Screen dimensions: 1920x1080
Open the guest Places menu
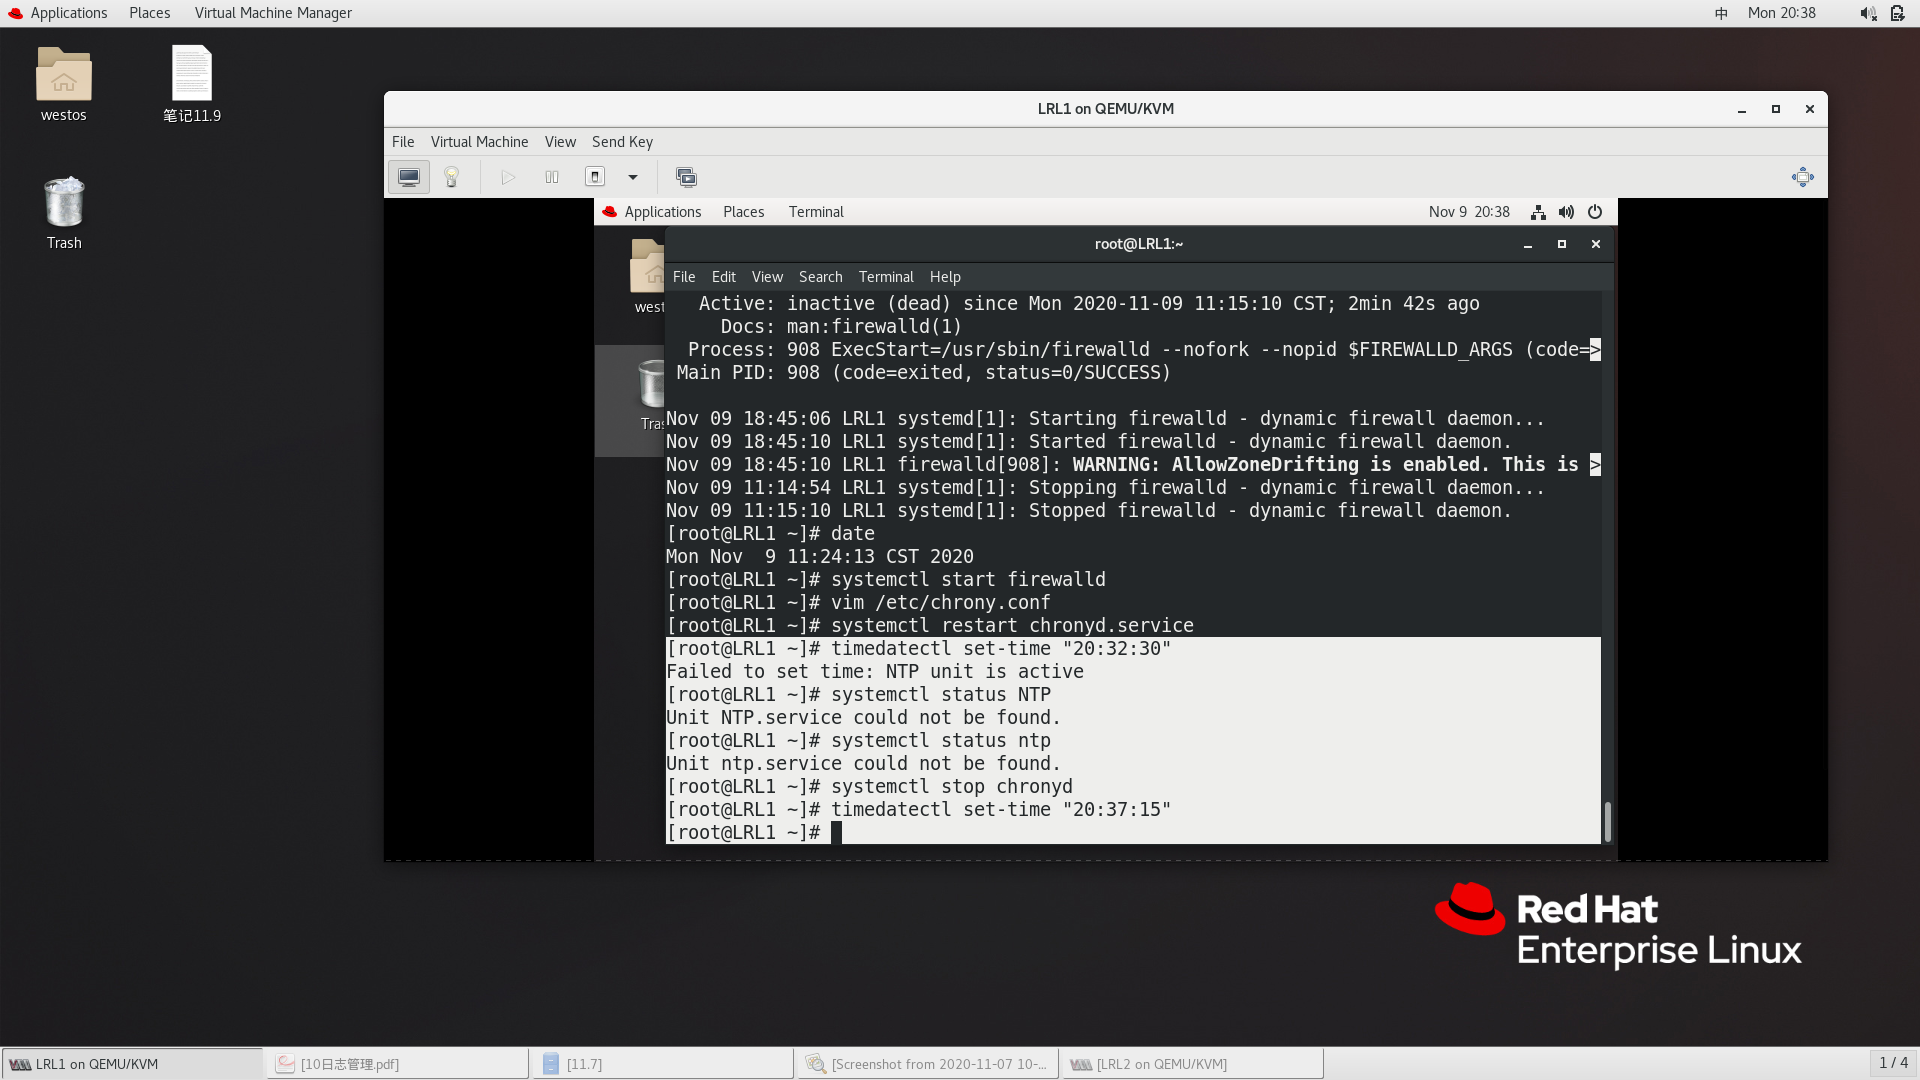743,212
